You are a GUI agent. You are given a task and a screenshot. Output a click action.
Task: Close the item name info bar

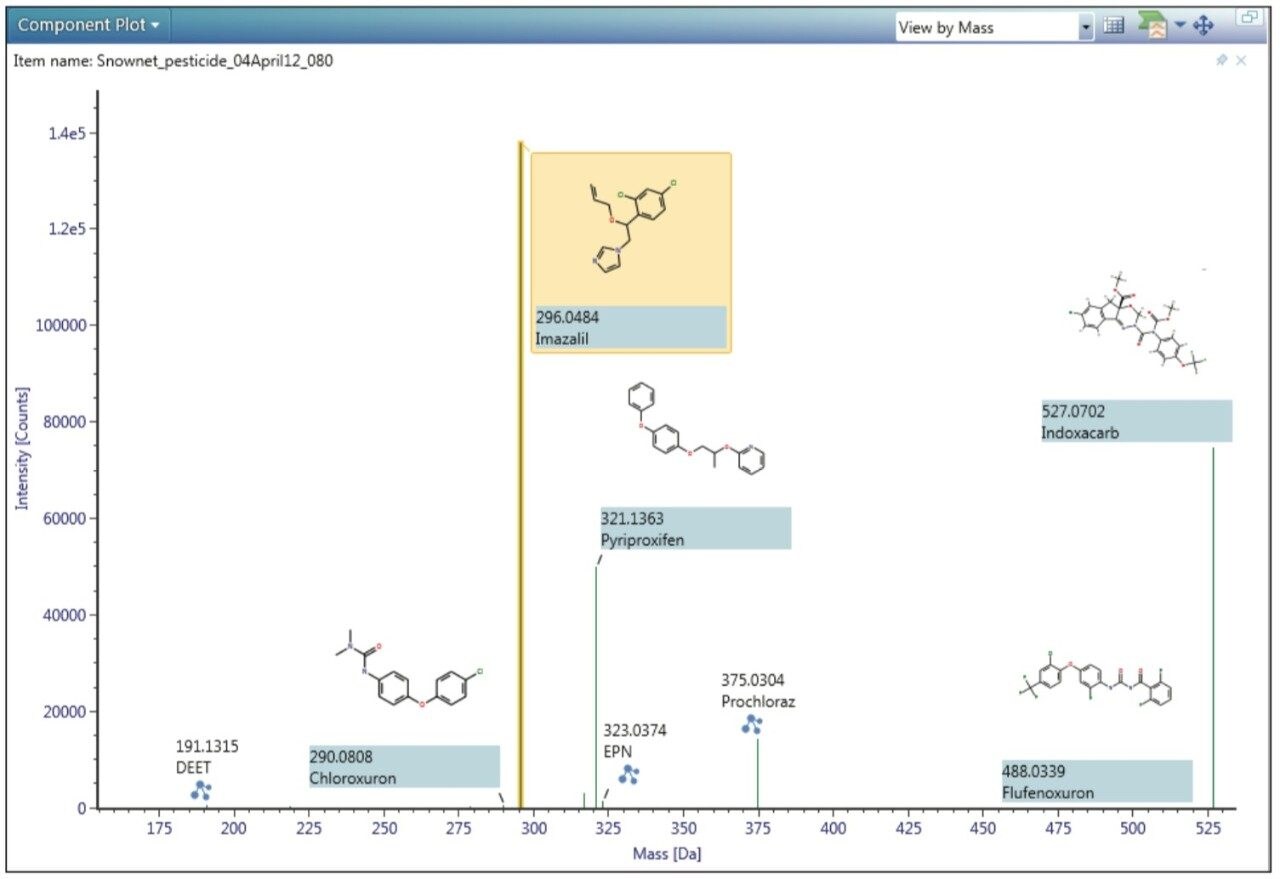click(1242, 61)
